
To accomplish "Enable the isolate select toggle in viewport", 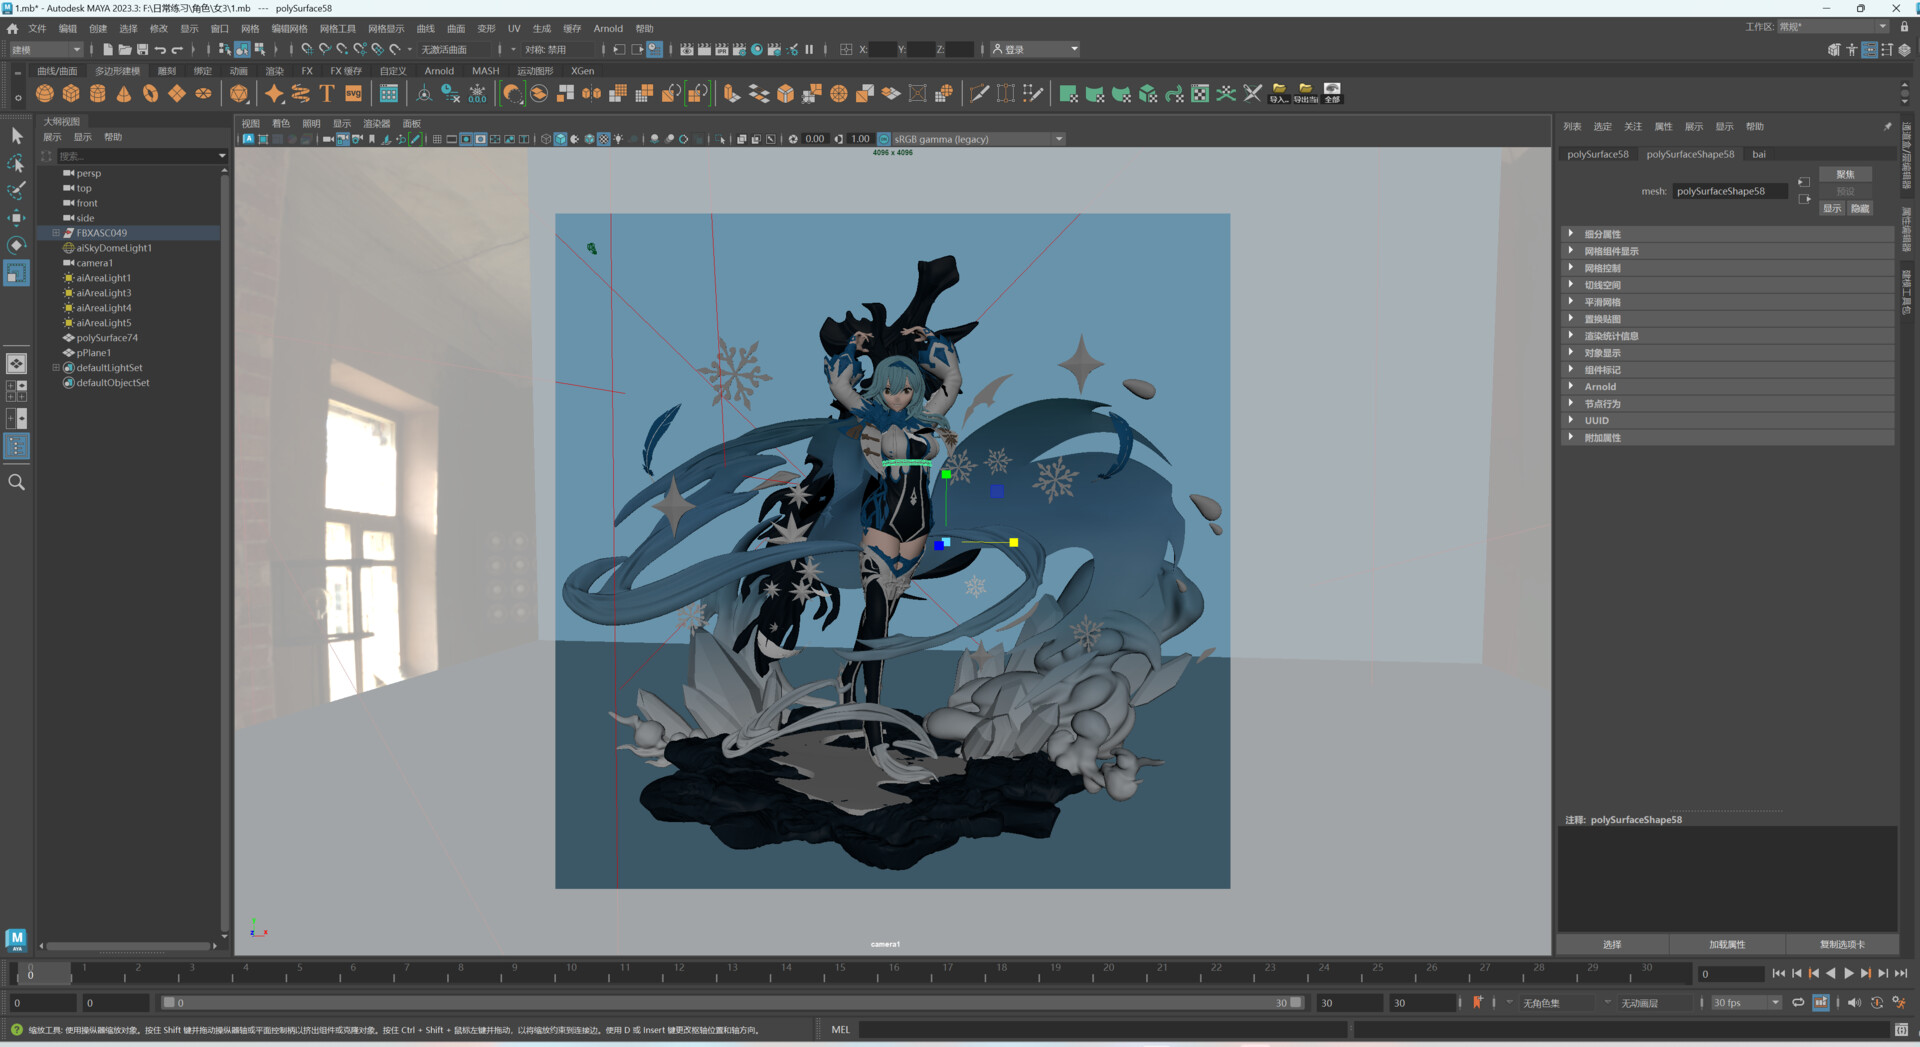I will (x=721, y=139).
